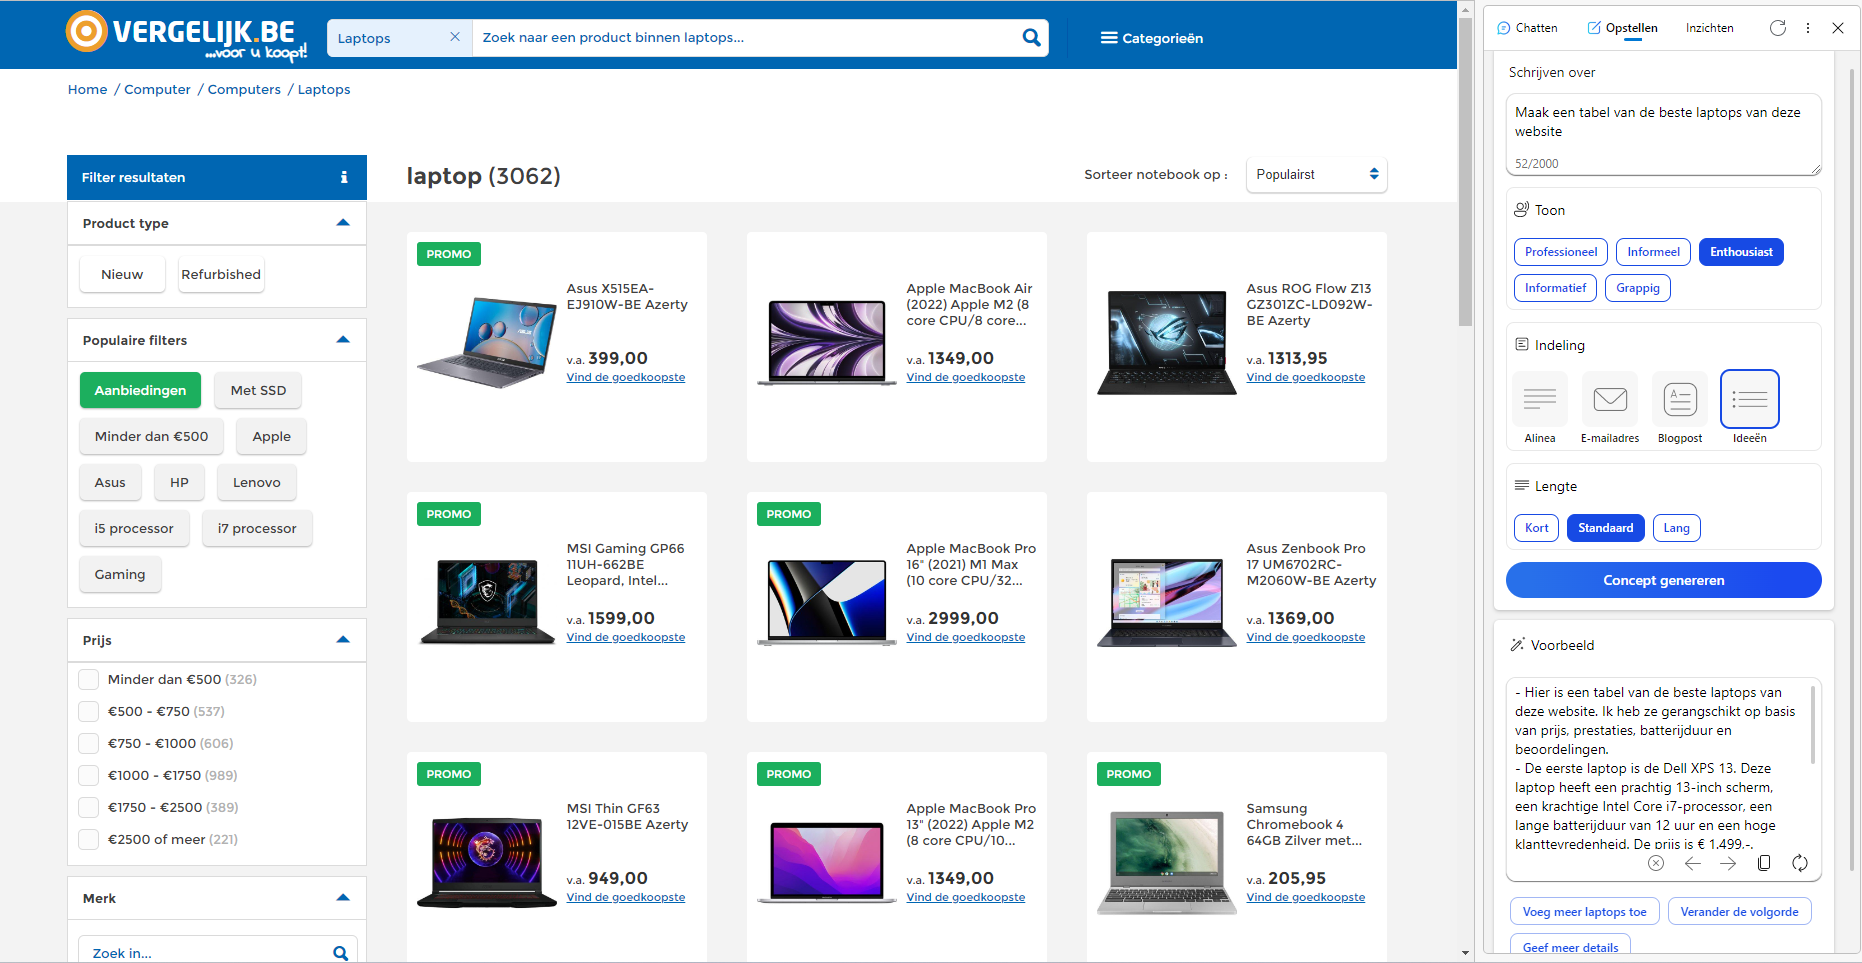Go to previous draft with left arrow
Image resolution: width=1862 pixels, height=963 pixels.
click(1693, 863)
